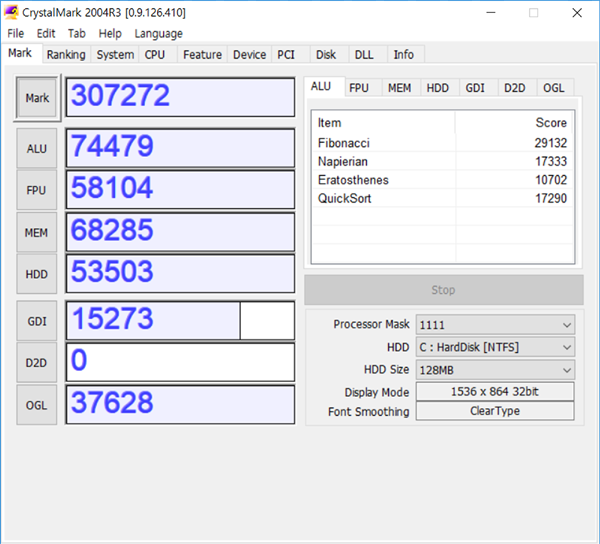Expand the Processor Mask dropdown

(x=495, y=325)
